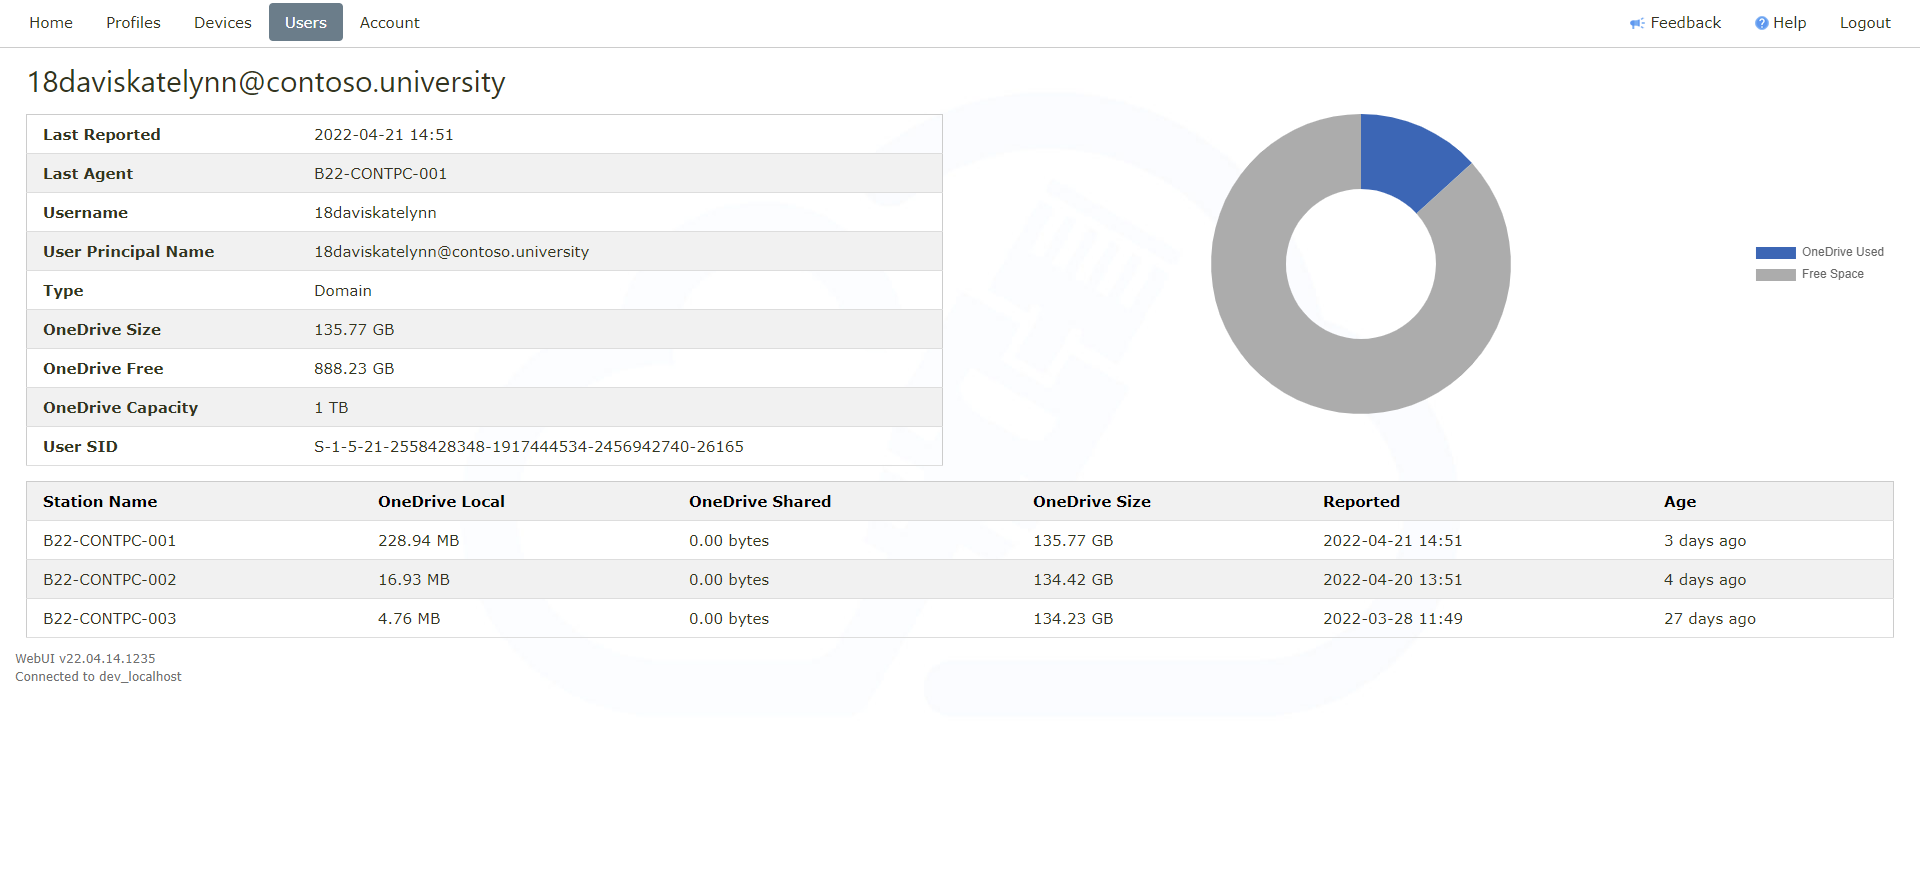Sort by Station Name column header
Screen dimensions: 1920x890
pos(100,502)
